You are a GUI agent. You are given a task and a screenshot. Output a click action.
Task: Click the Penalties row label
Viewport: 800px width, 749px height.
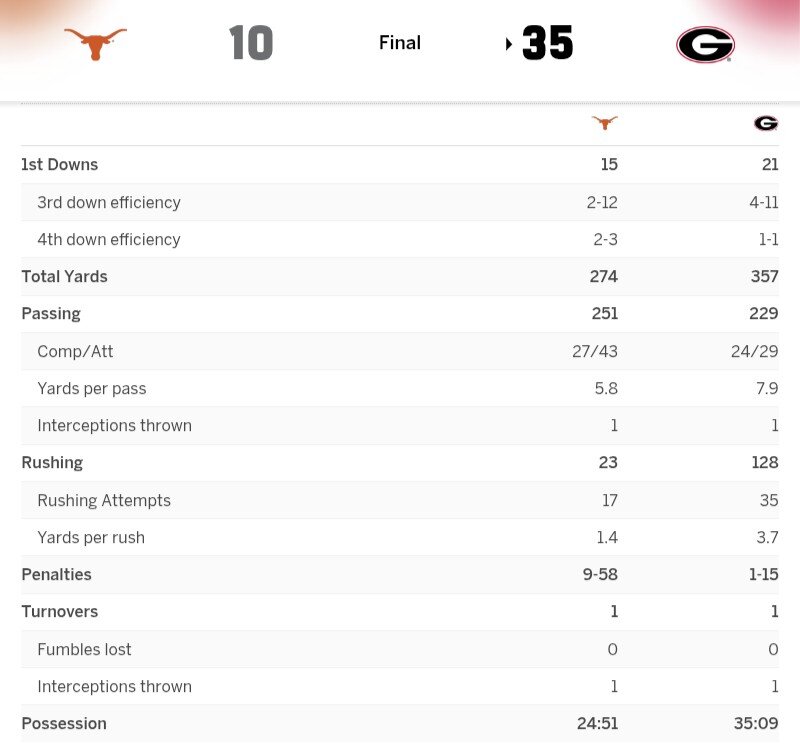56,575
